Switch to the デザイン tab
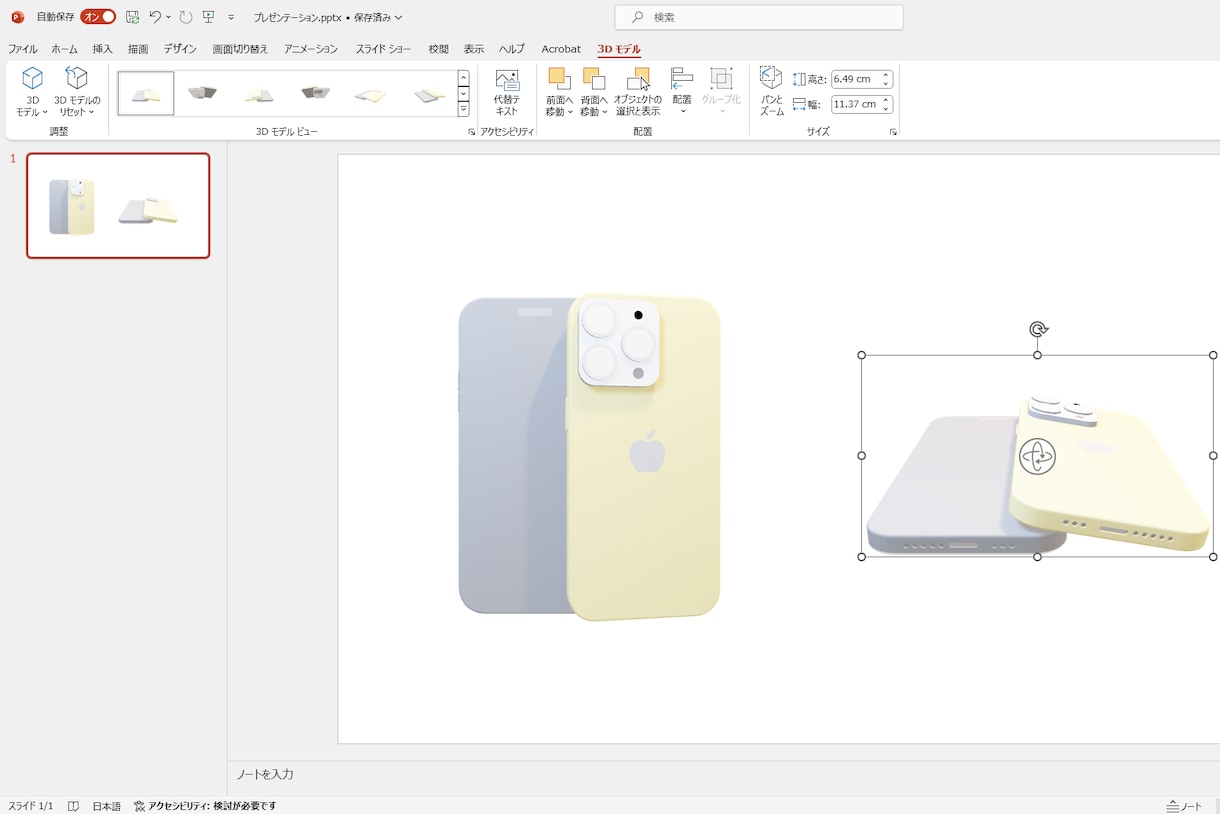Image resolution: width=1220 pixels, height=814 pixels. (180, 49)
